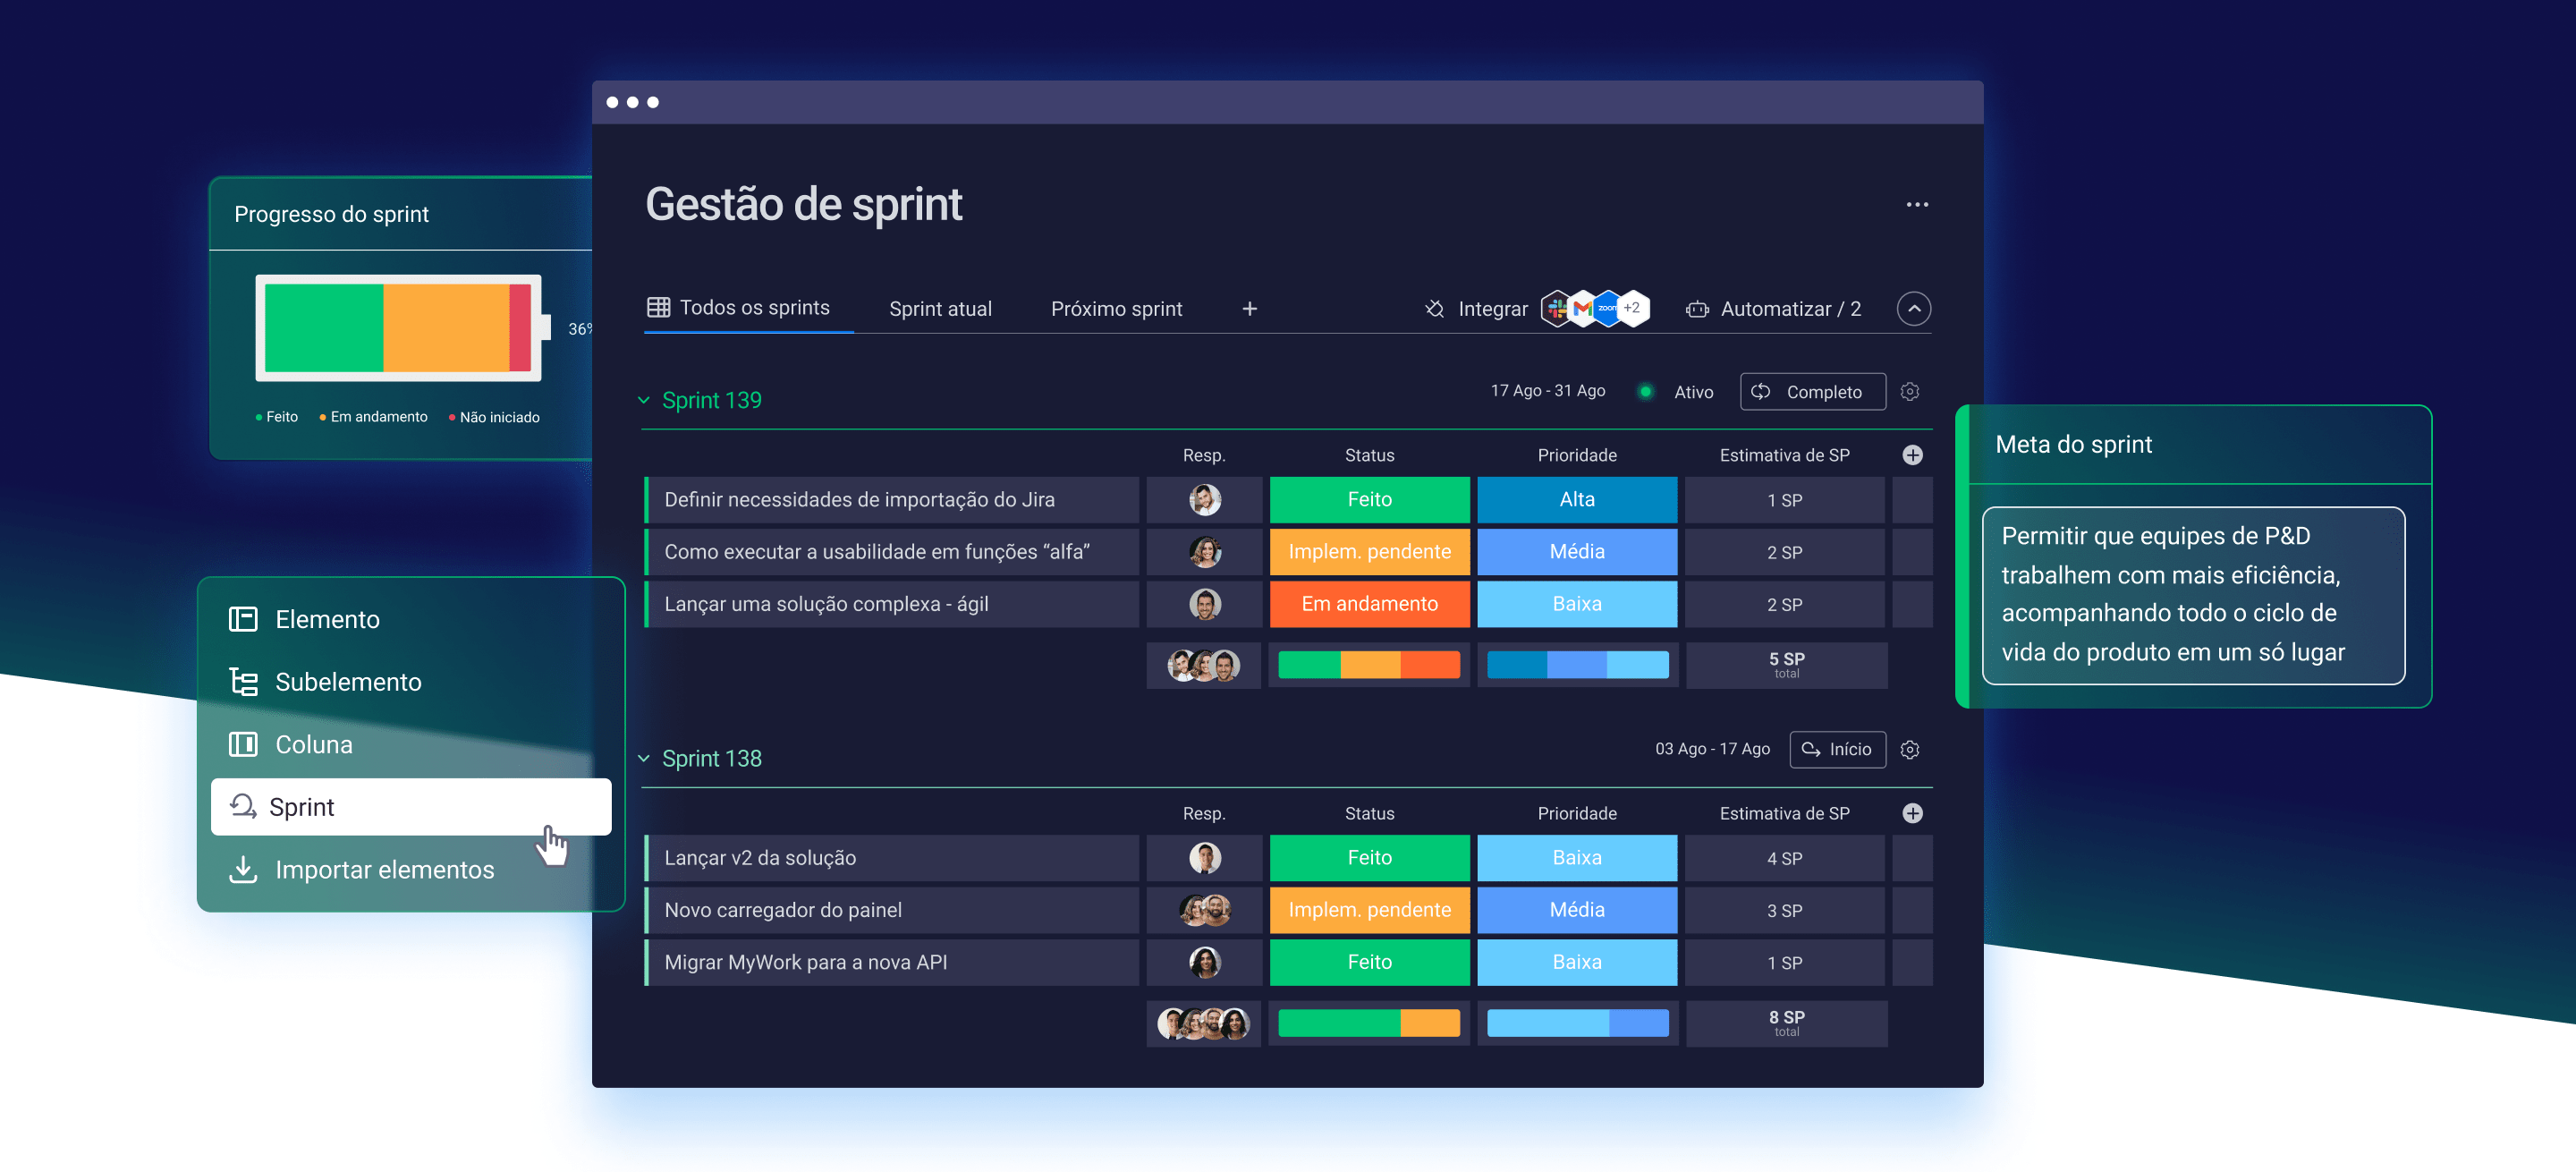The width and height of the screenshot is (2576, 1172).
Task: Click the Completo button for Sprint 139
Action: (x=1812, y=392)
